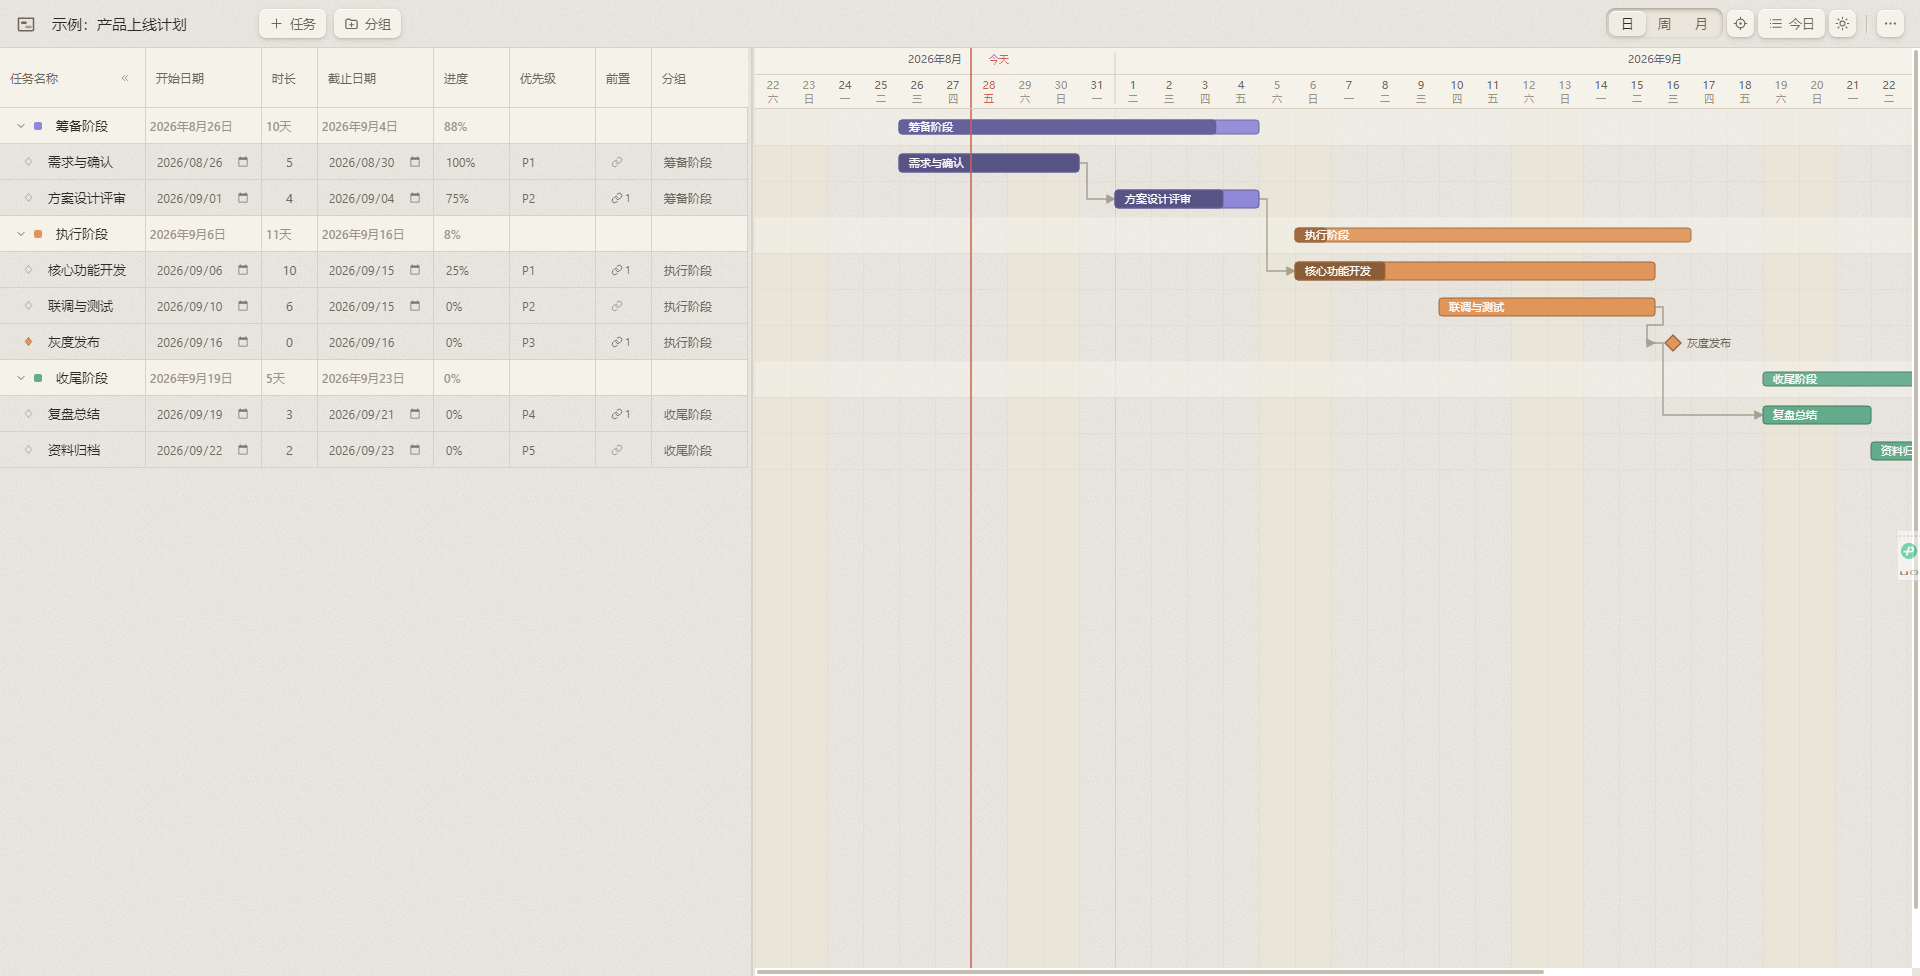Click dependency link icon for 资料归档

click(617, 450)
